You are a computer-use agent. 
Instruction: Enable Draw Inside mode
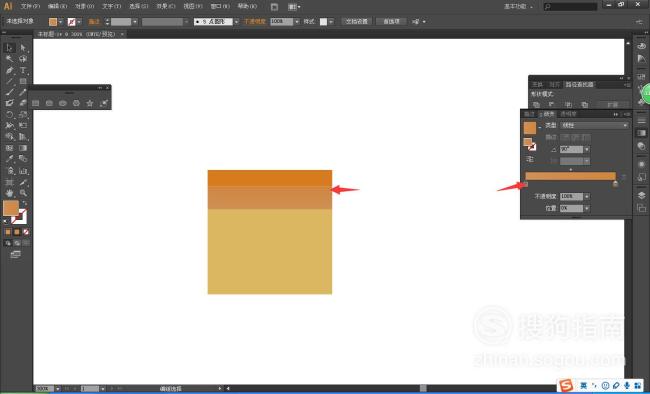coord(26,243)
